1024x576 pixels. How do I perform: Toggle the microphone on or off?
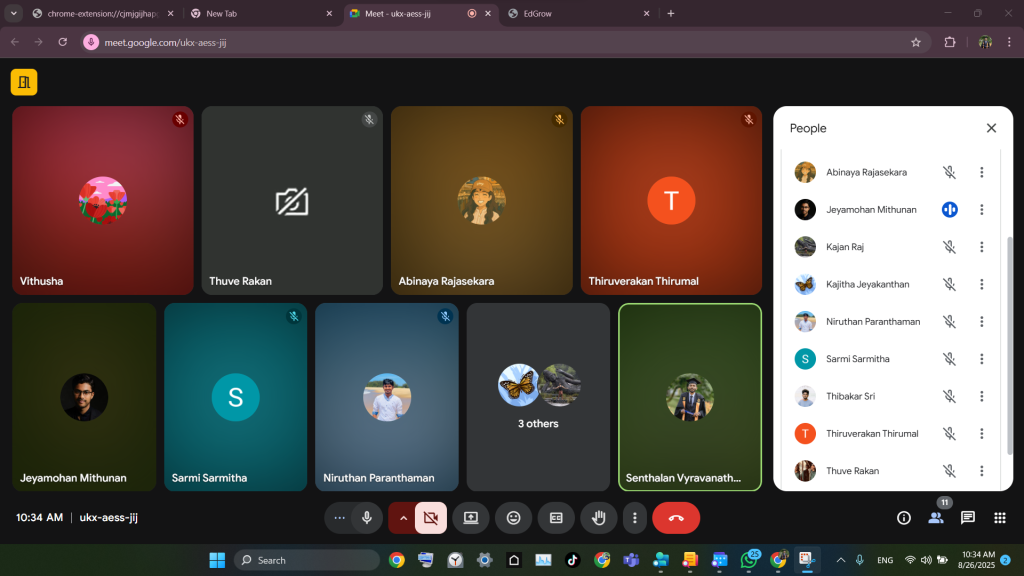[367, 518]
